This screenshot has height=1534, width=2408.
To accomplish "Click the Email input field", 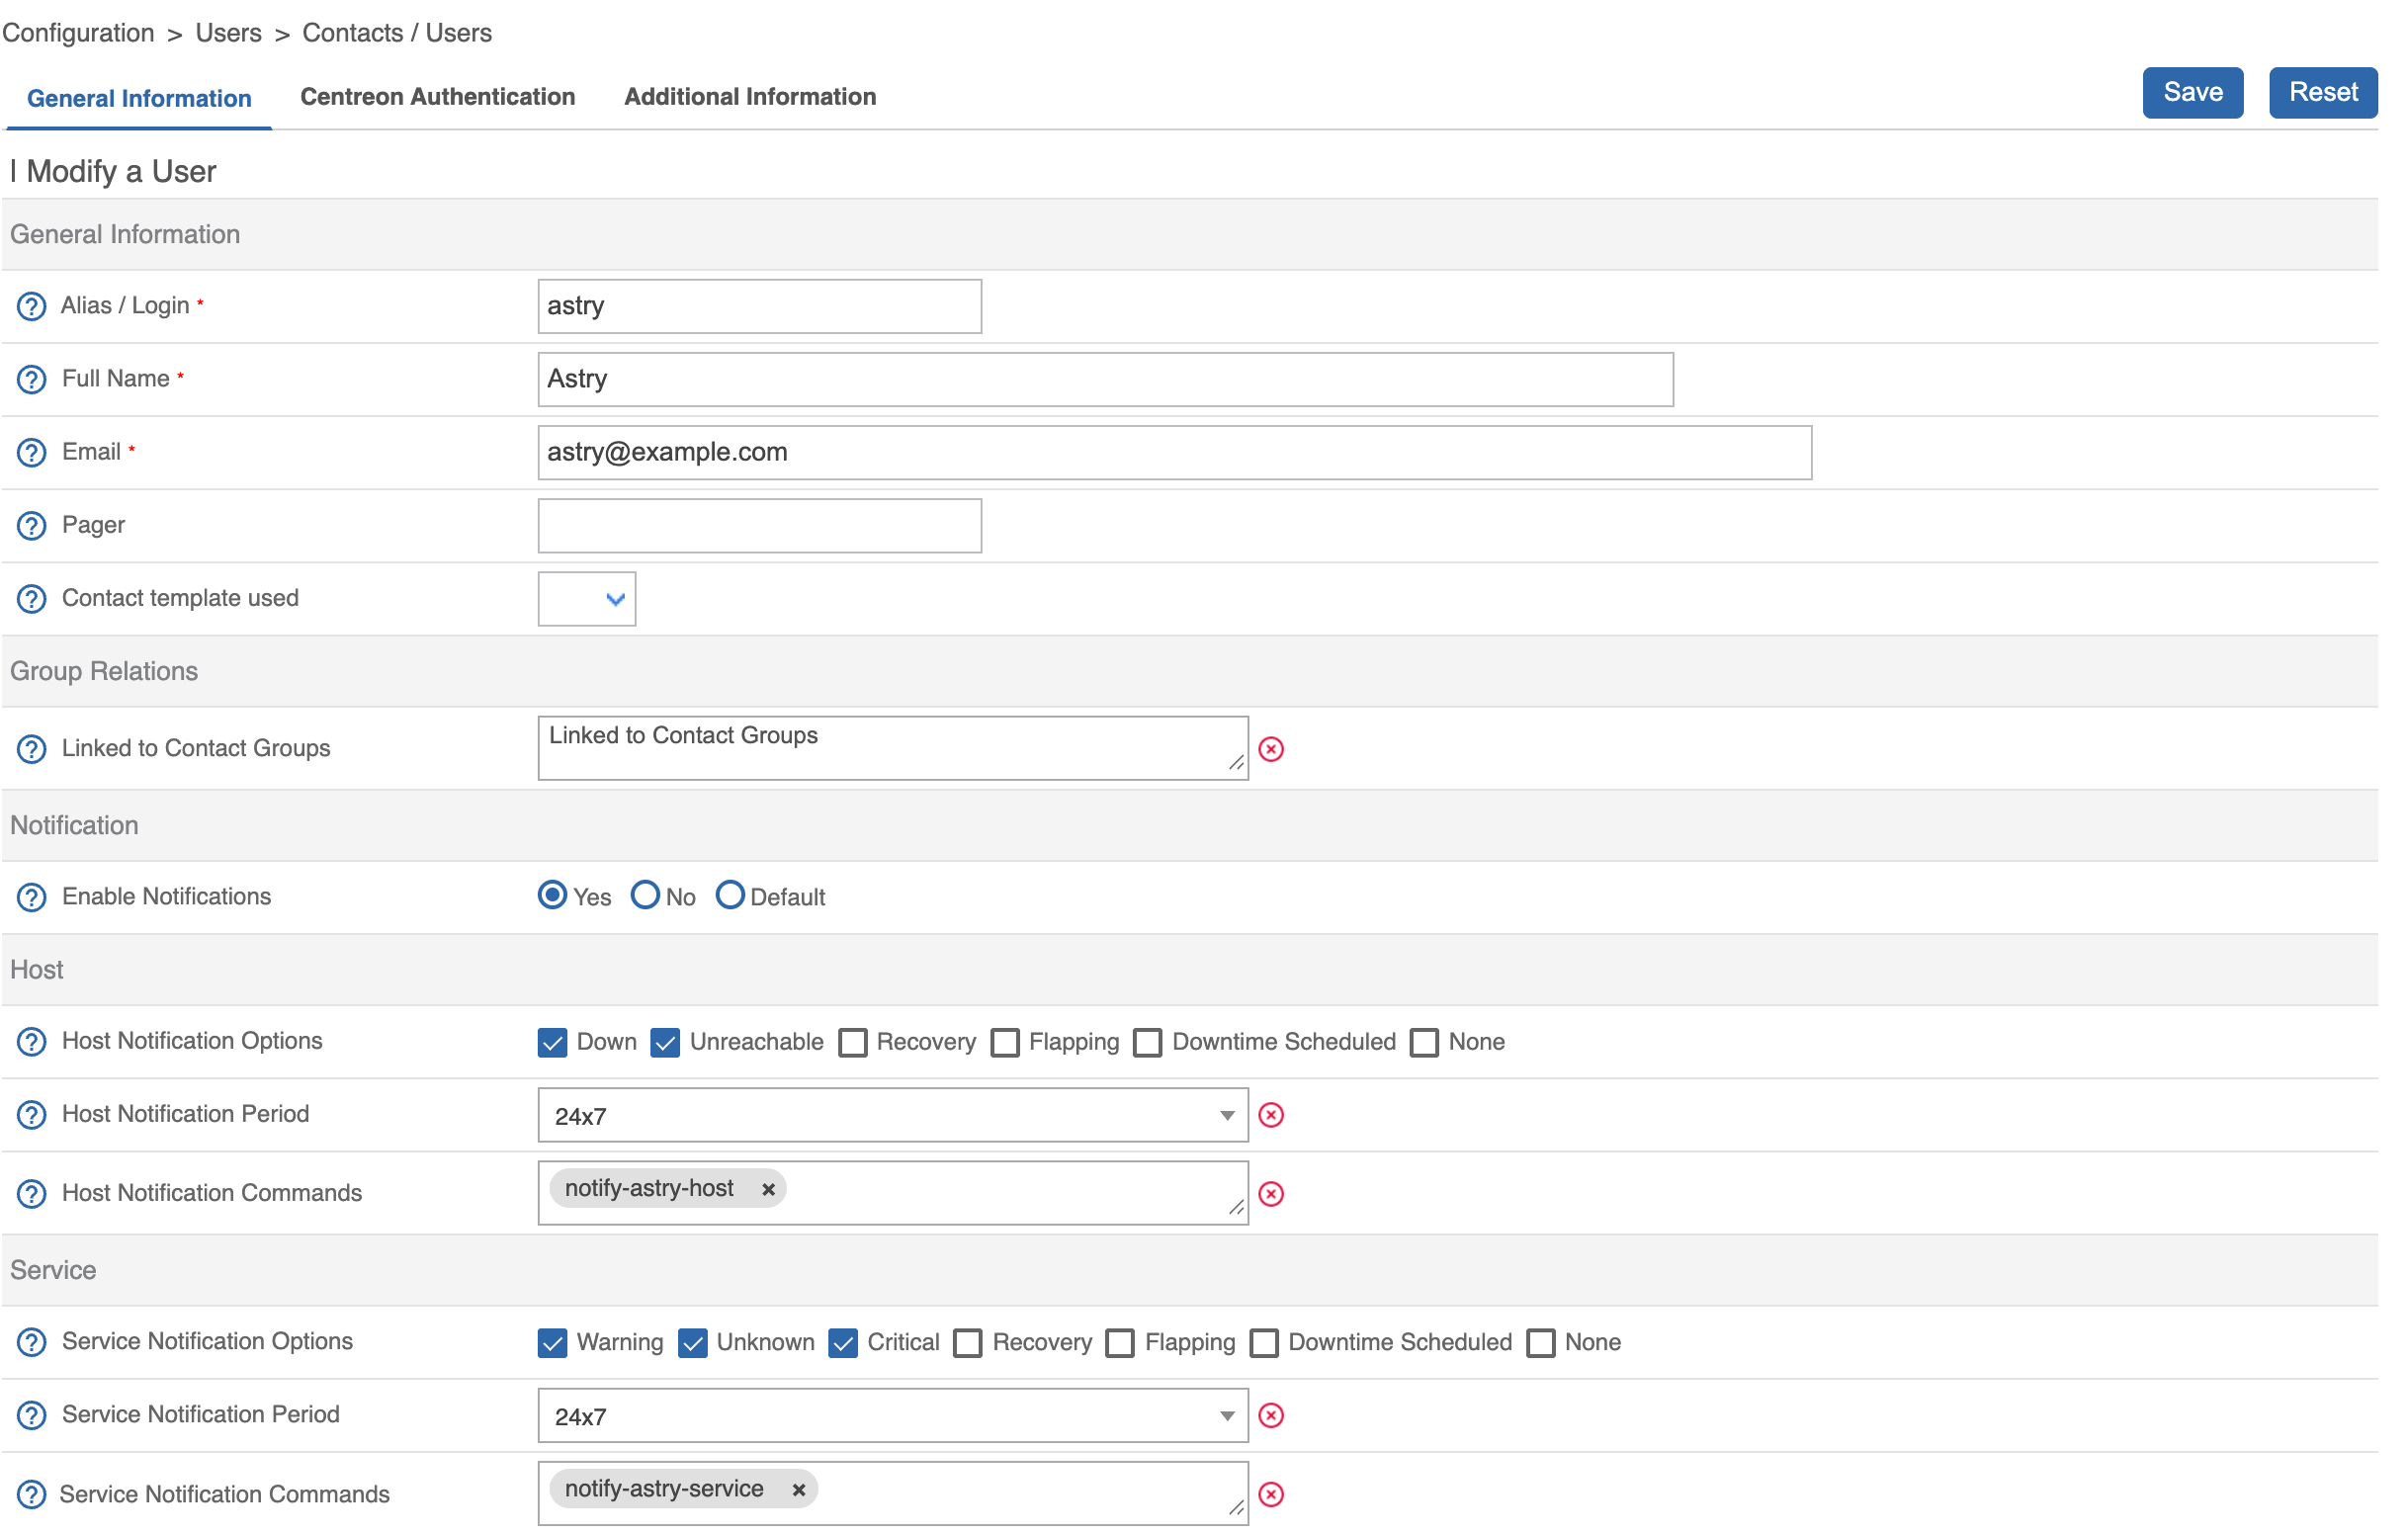I will click(1174, 452).
